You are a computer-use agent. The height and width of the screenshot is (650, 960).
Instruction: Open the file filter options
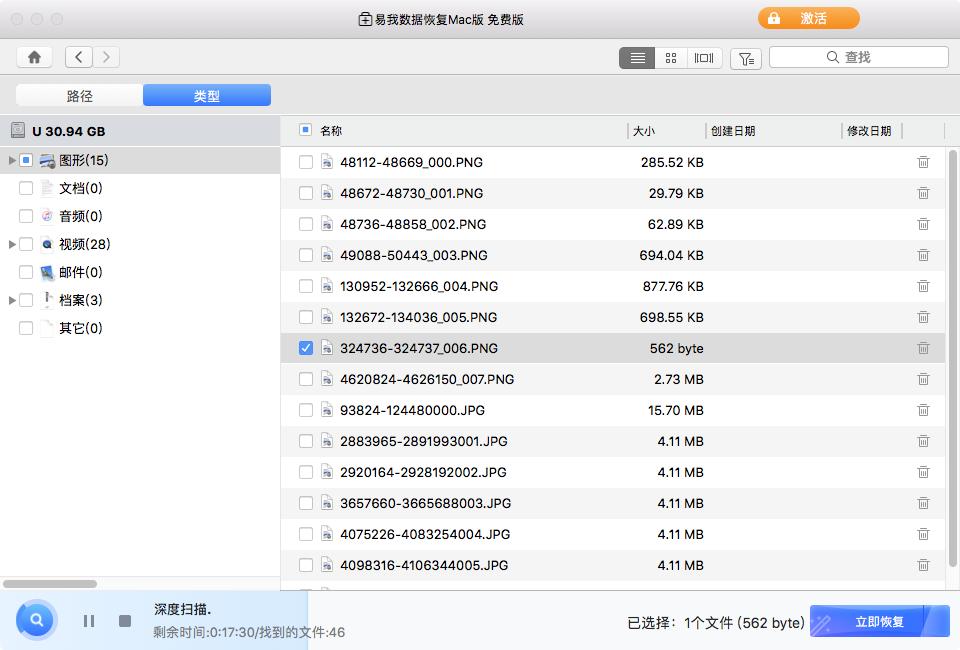pos(745,58)
